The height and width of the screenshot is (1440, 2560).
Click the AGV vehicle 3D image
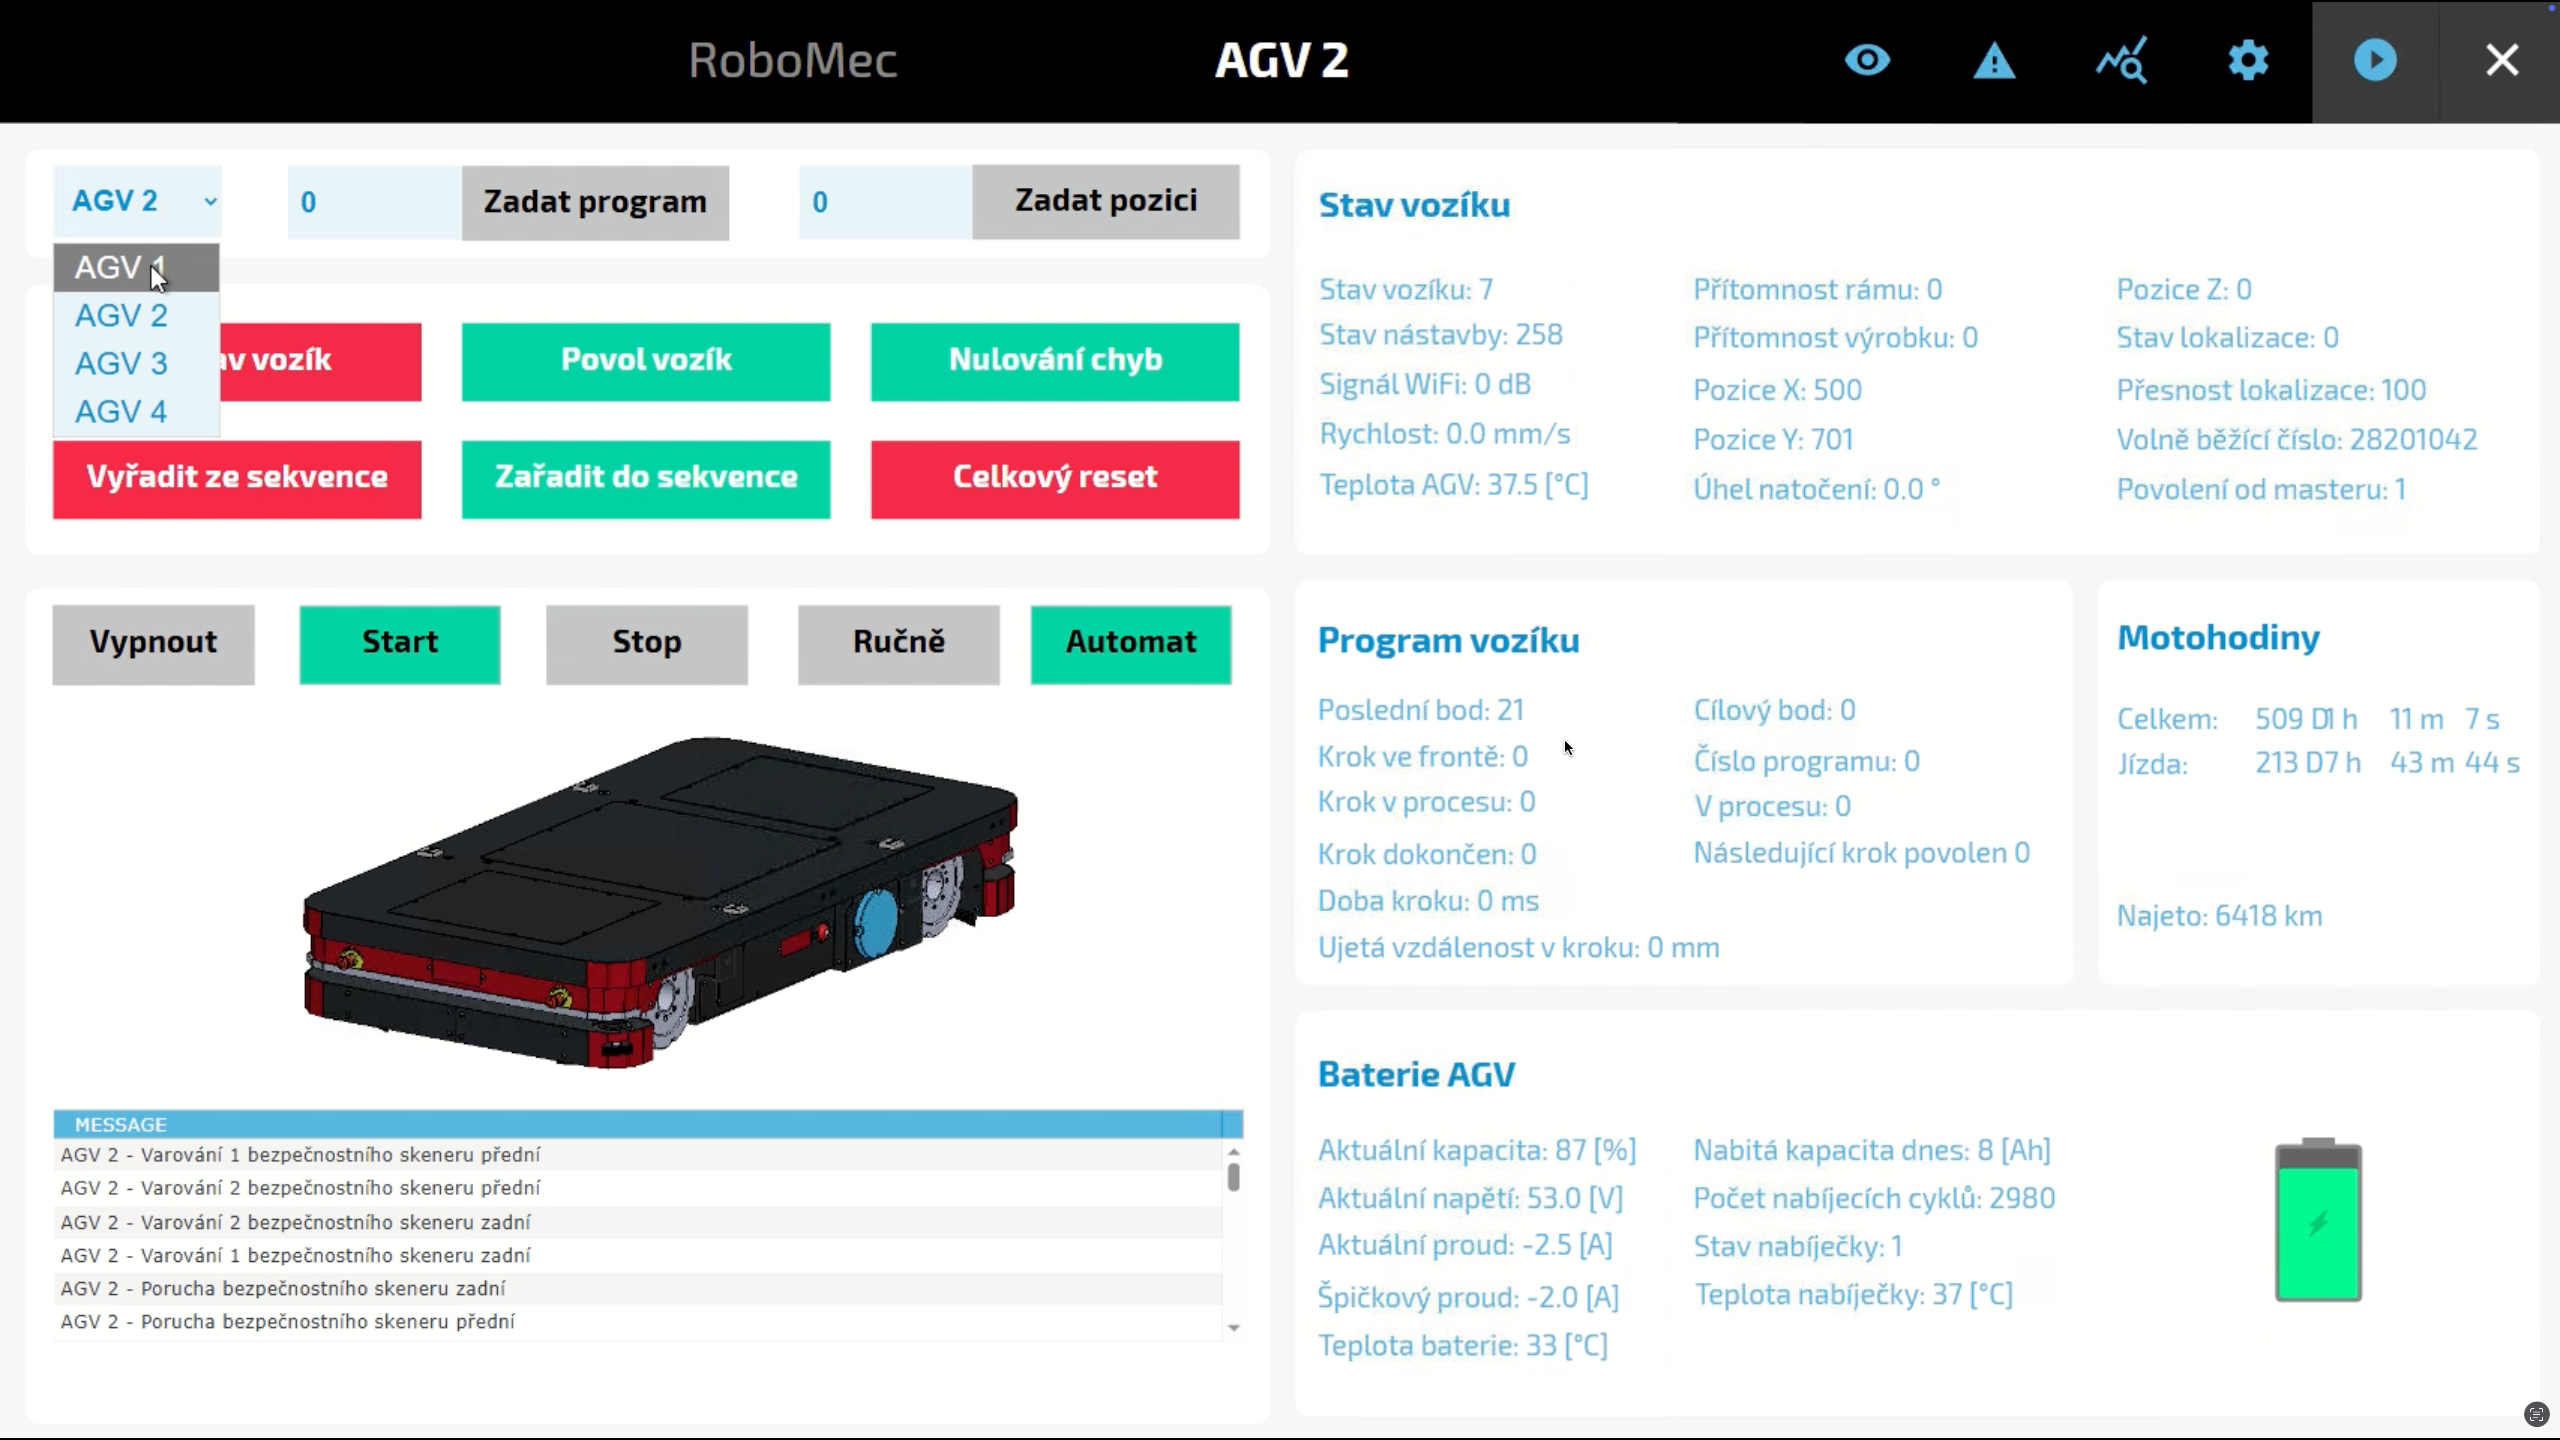(660, 900)
